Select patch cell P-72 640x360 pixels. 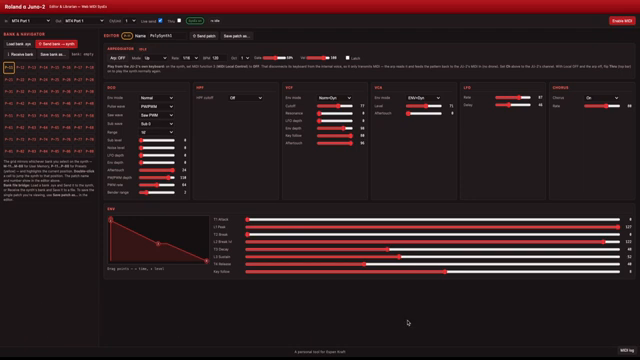(20, 140)
